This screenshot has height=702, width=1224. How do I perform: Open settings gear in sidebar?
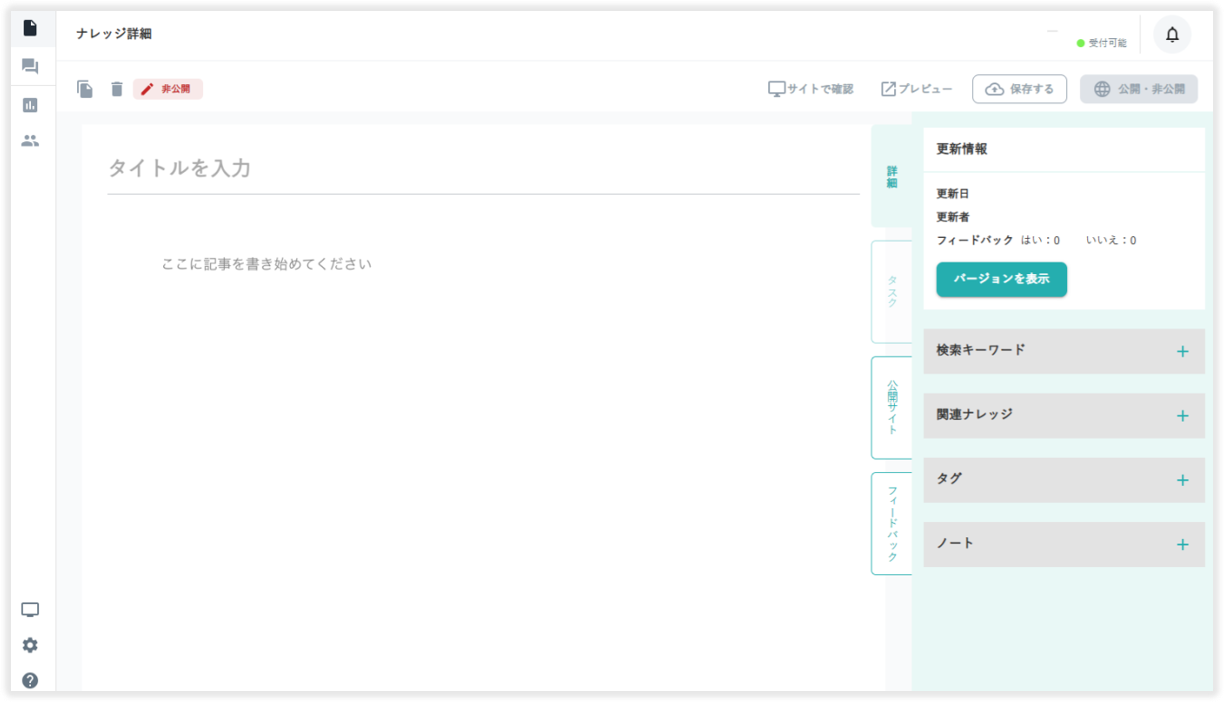pos(30,645)
